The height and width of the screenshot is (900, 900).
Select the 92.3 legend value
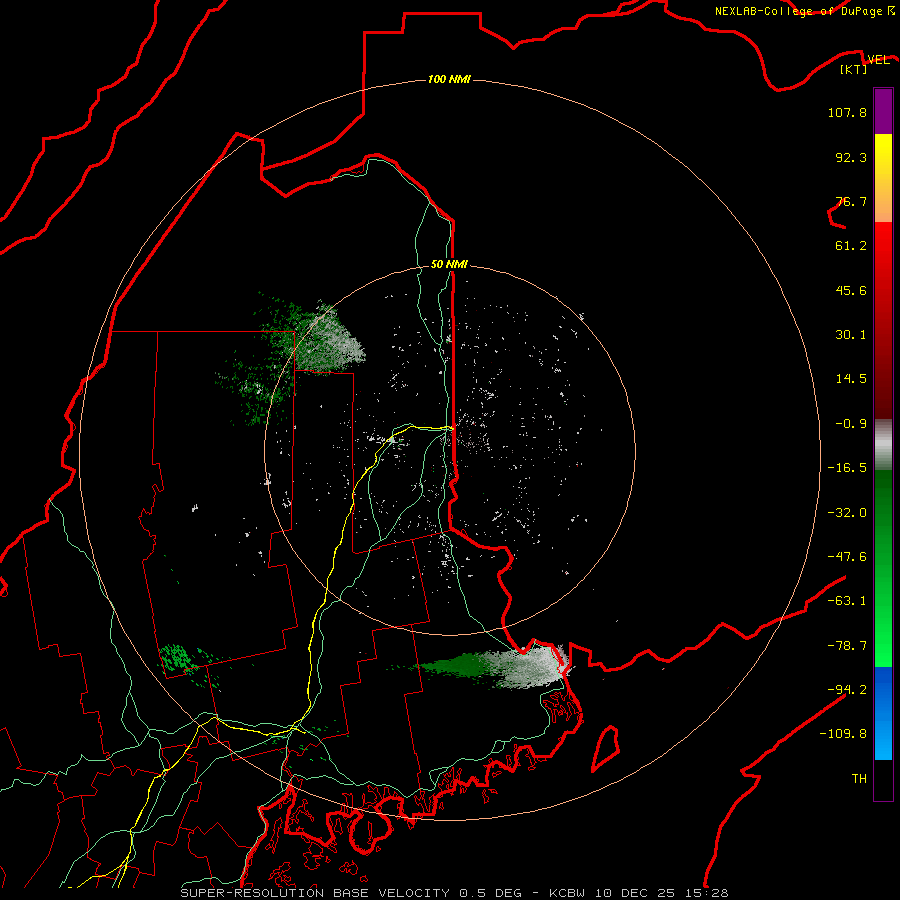(x=851, y=157)
